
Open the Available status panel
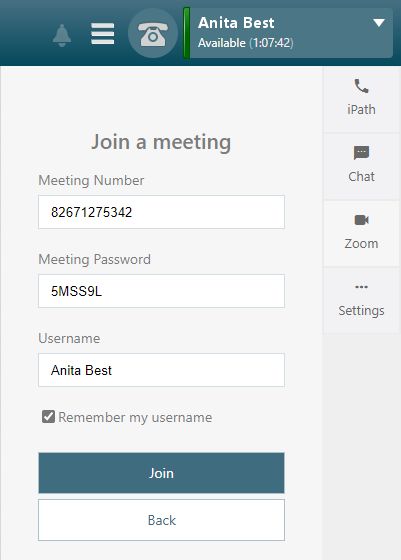[288, 33]
